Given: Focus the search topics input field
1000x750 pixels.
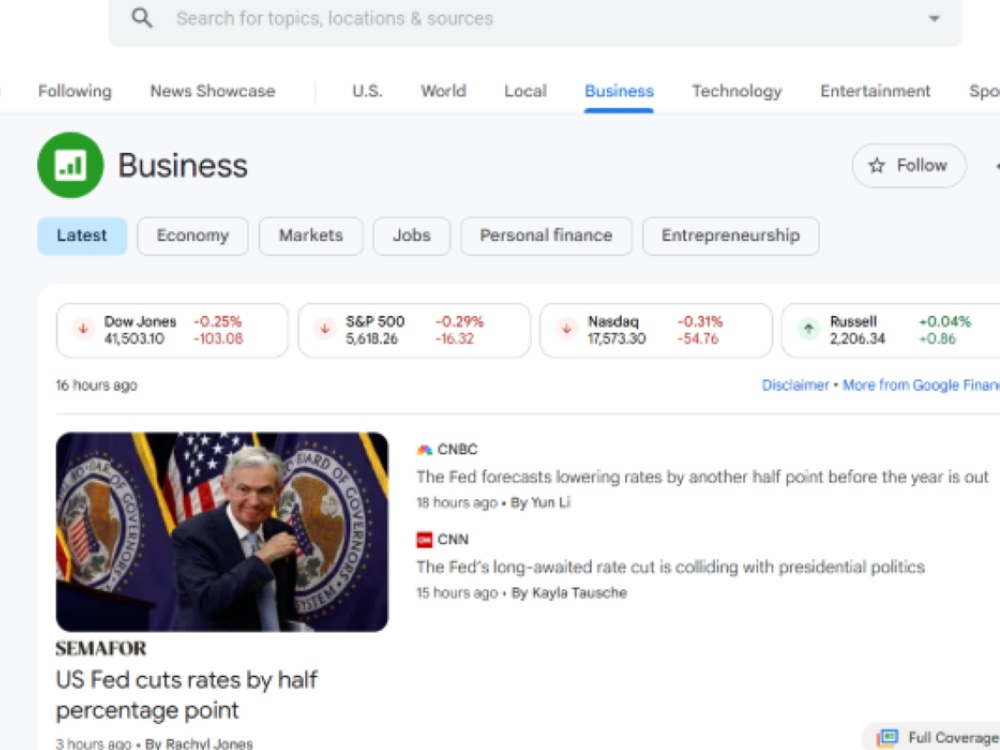Looking at the screenshot, I should [536, 18].
